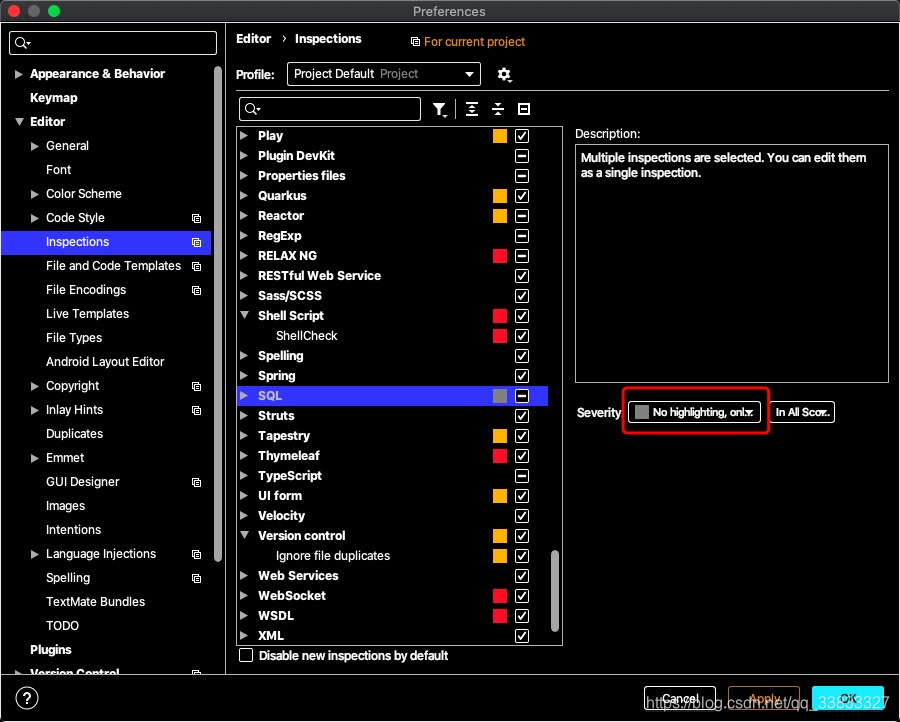Select the WebSocket inspection group
900x722 pixels.
click(392, 596)
